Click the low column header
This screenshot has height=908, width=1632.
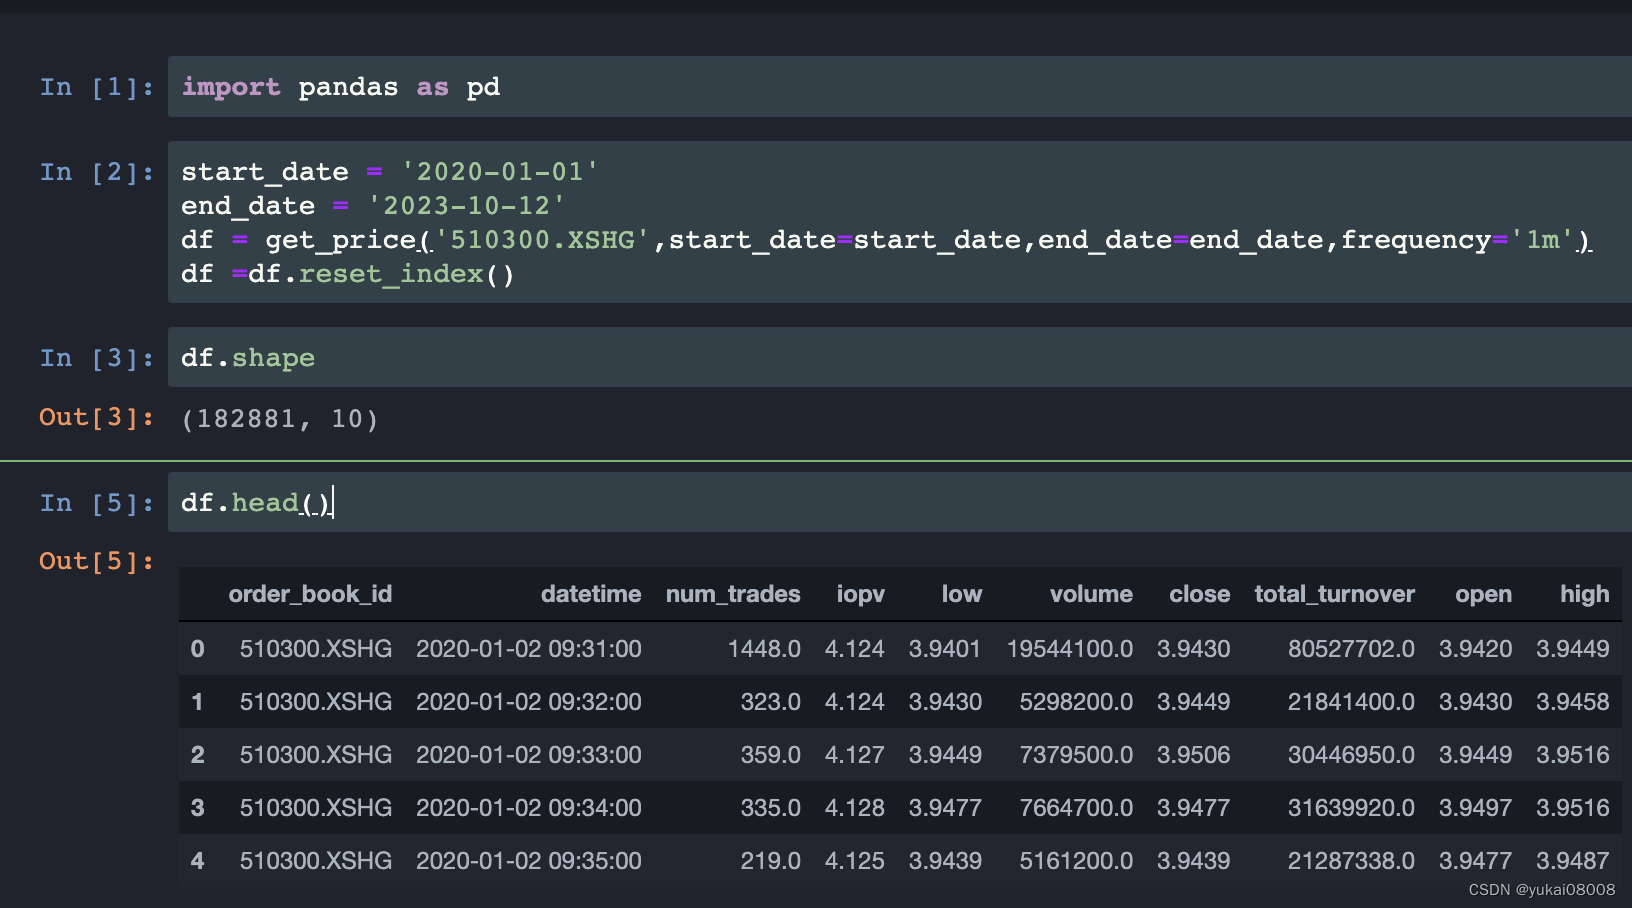coord(962,594)
